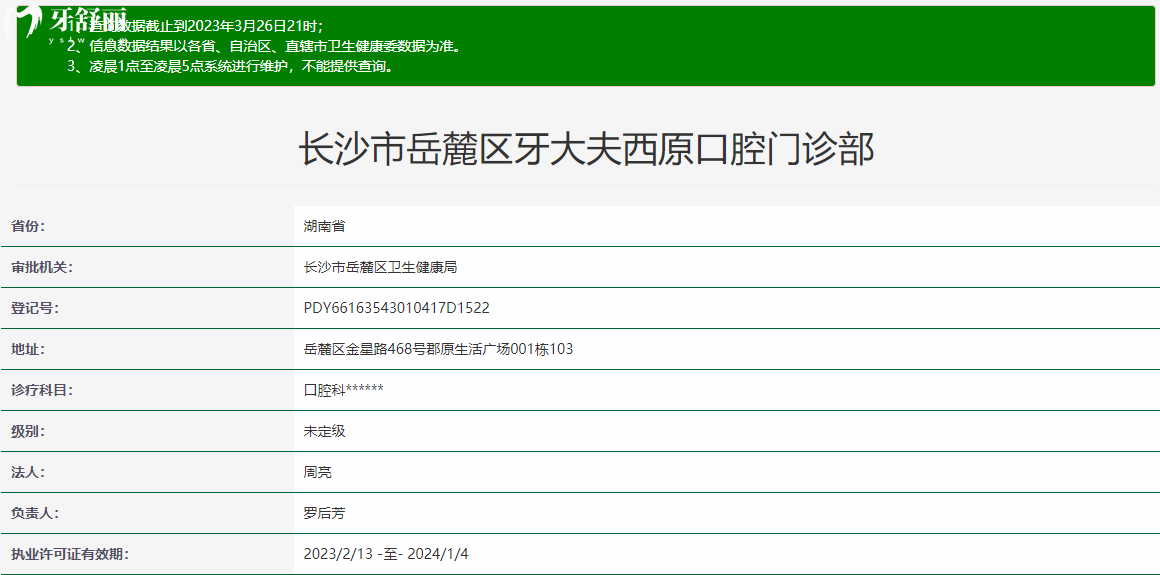Click the notice line about 卫生健康委数据为准

pyautogui.click(x=264, y=47)
